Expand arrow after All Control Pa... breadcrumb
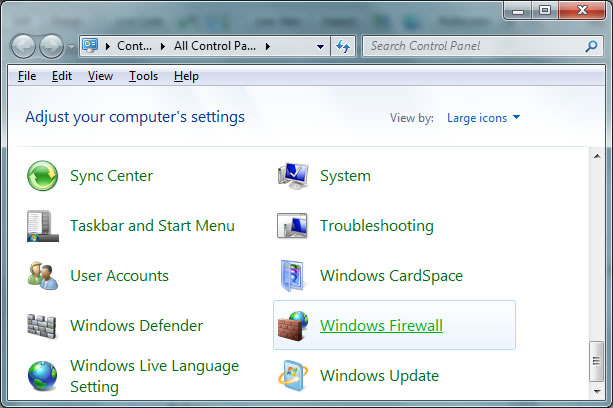Screen dimensions: 613x408 (x=268, y=47)
